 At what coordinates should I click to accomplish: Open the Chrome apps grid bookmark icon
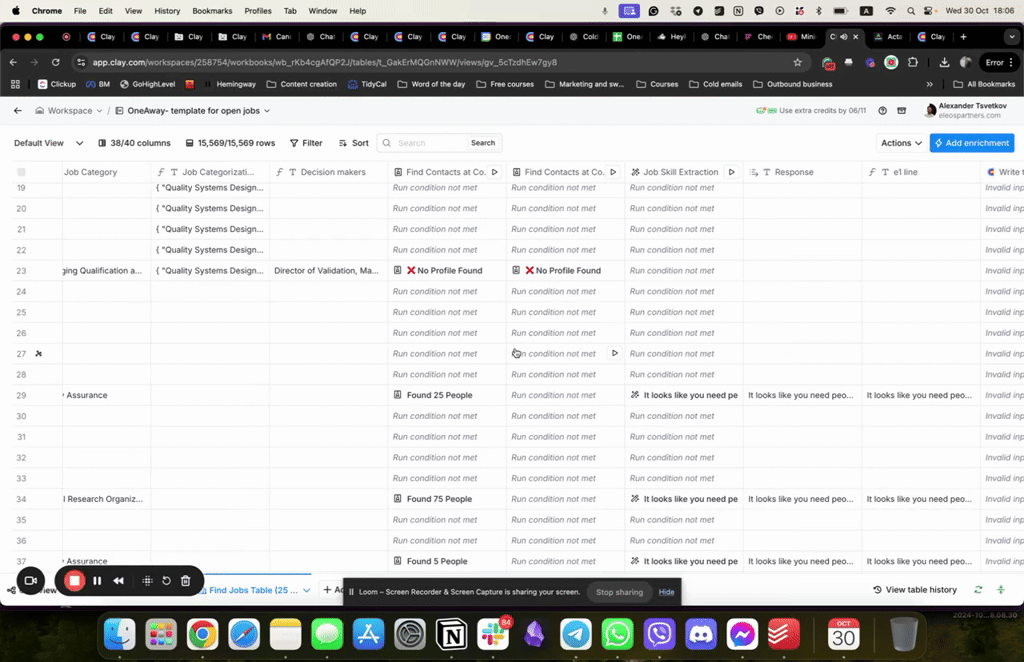pos(15,84)
